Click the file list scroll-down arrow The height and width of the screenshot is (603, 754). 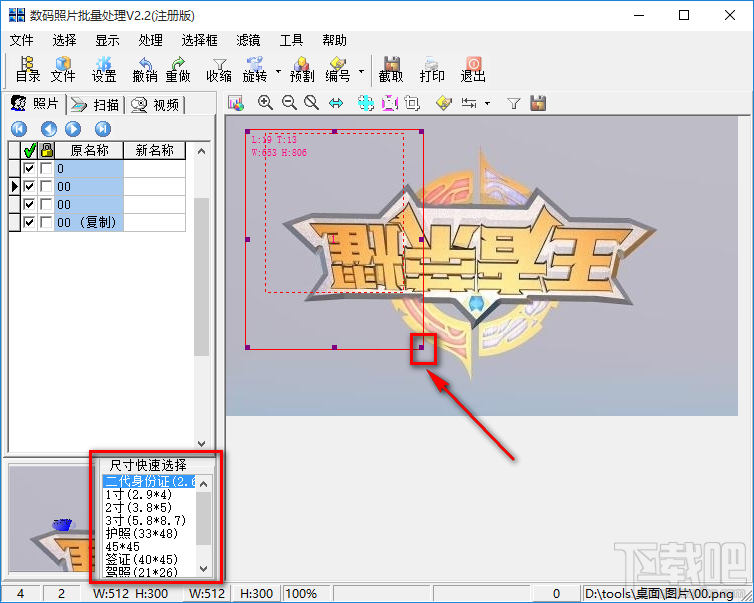pos(201,443)
